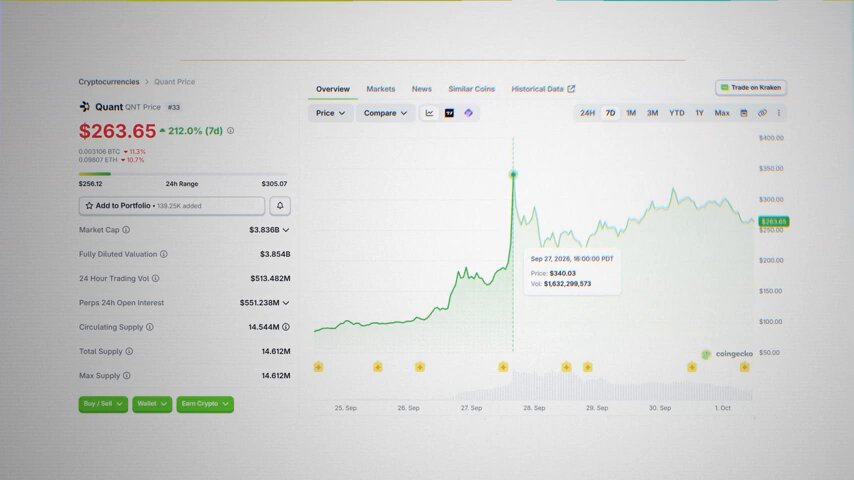
Task: Switch to the Similar Coins tab
Action: pyautogui.click(x=471, y=89)
